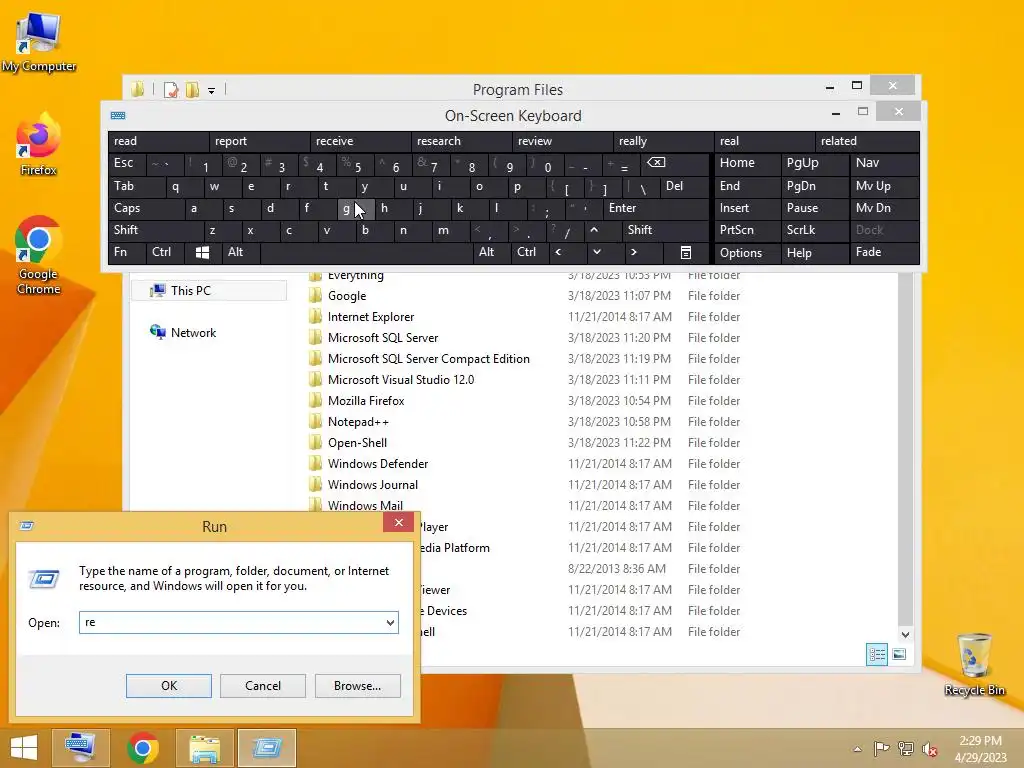Select the Mozilla Firefox folder
The width and height of the screenshot is (1024, 768).
(366, 401)
